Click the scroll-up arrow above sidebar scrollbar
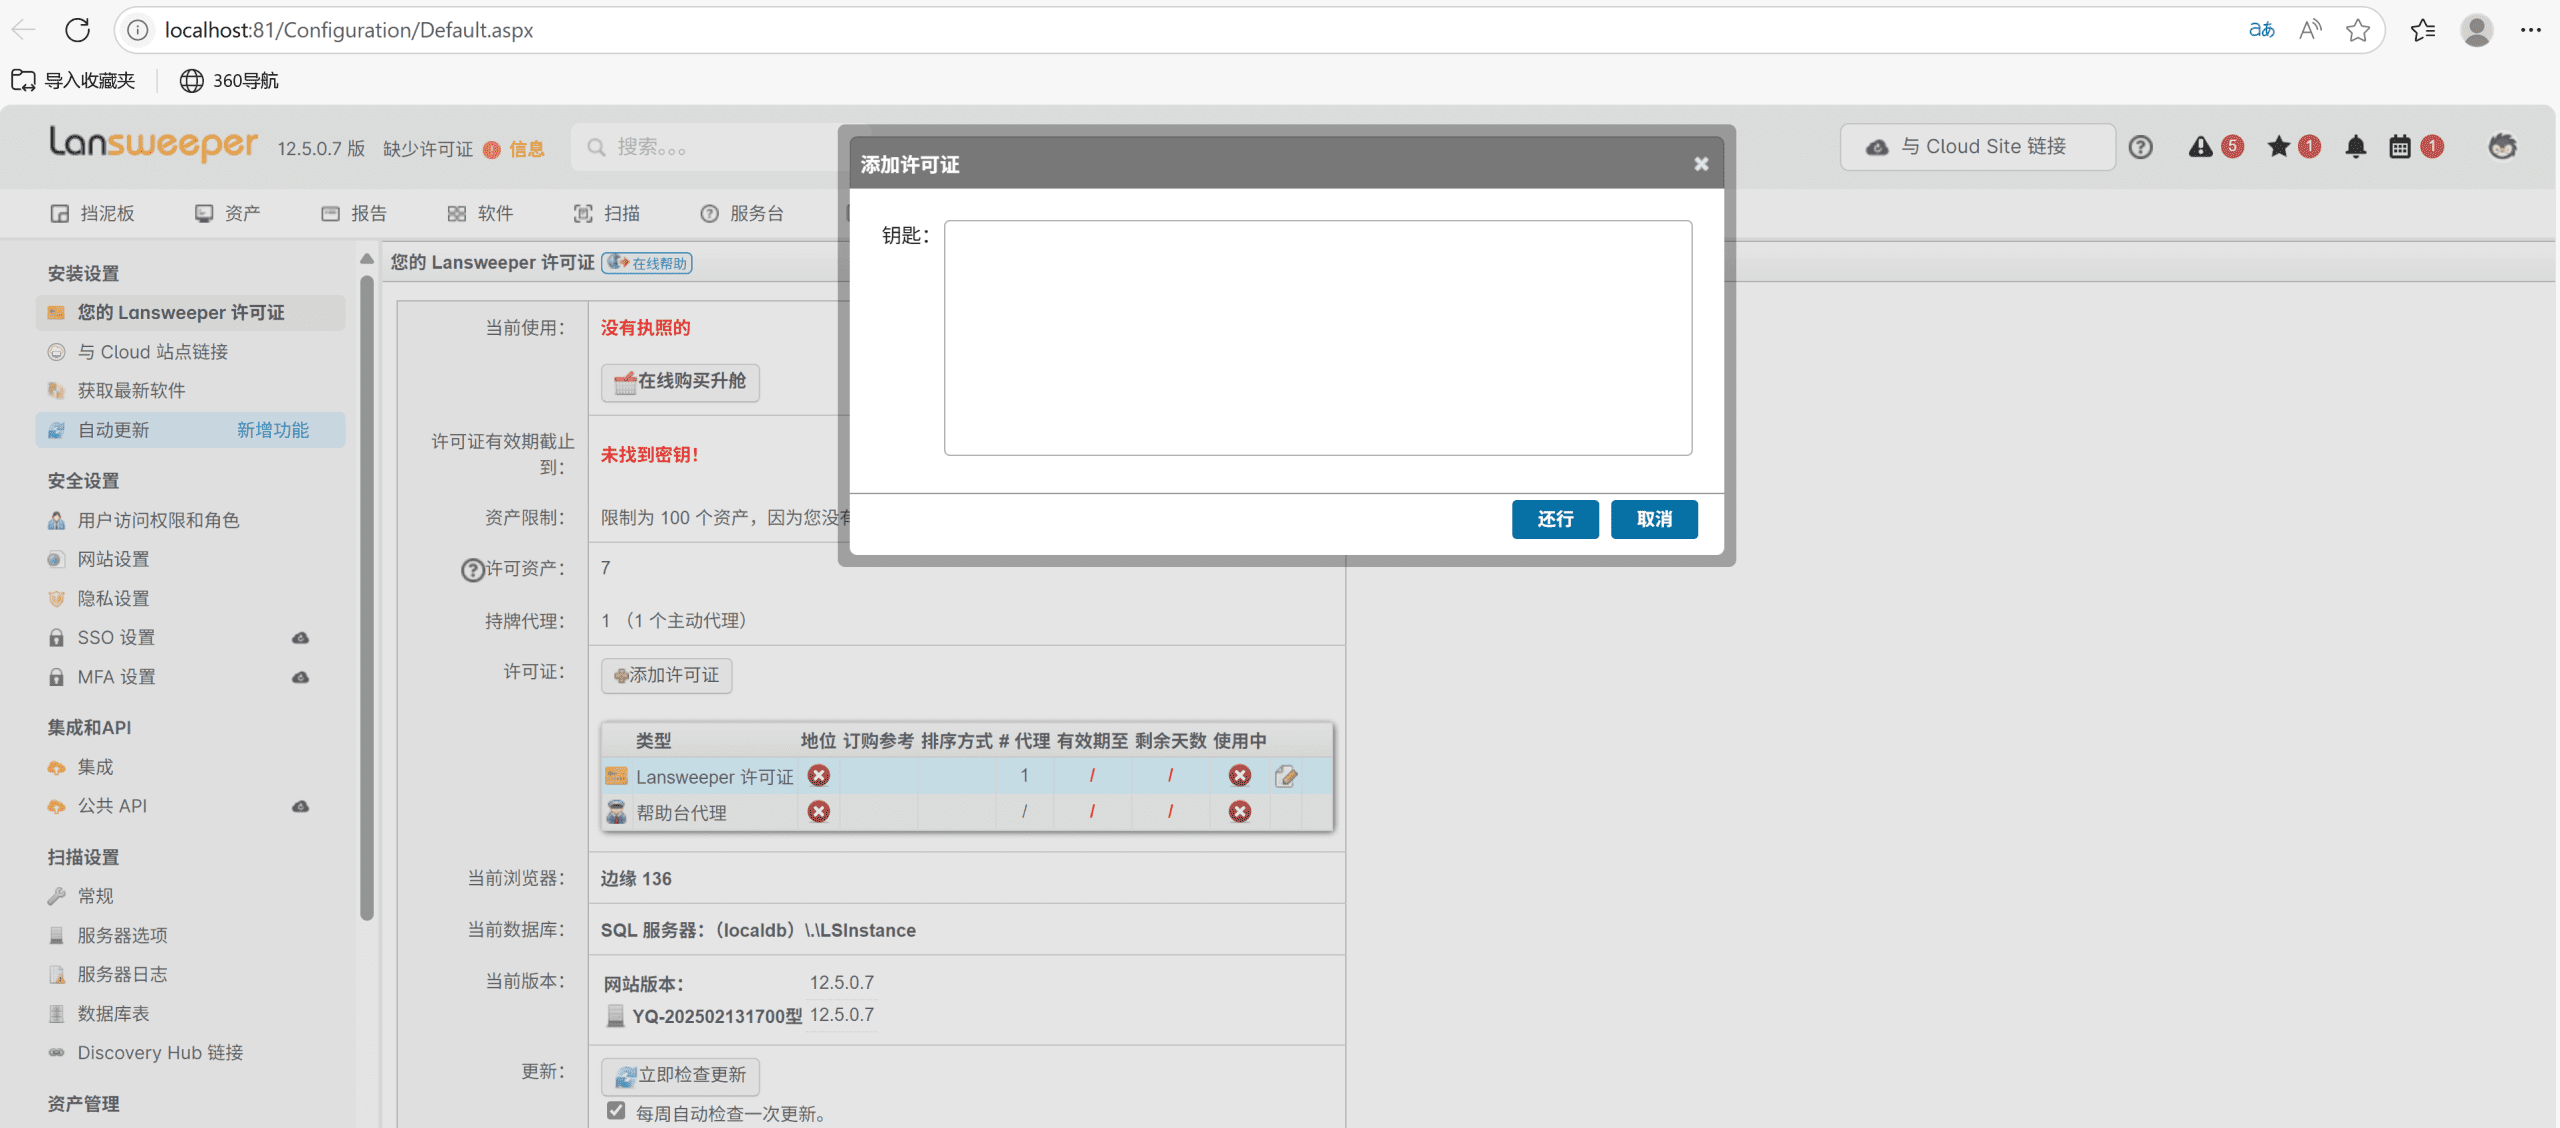This screenshot has height=1128, width=2560. click(367, 259)
